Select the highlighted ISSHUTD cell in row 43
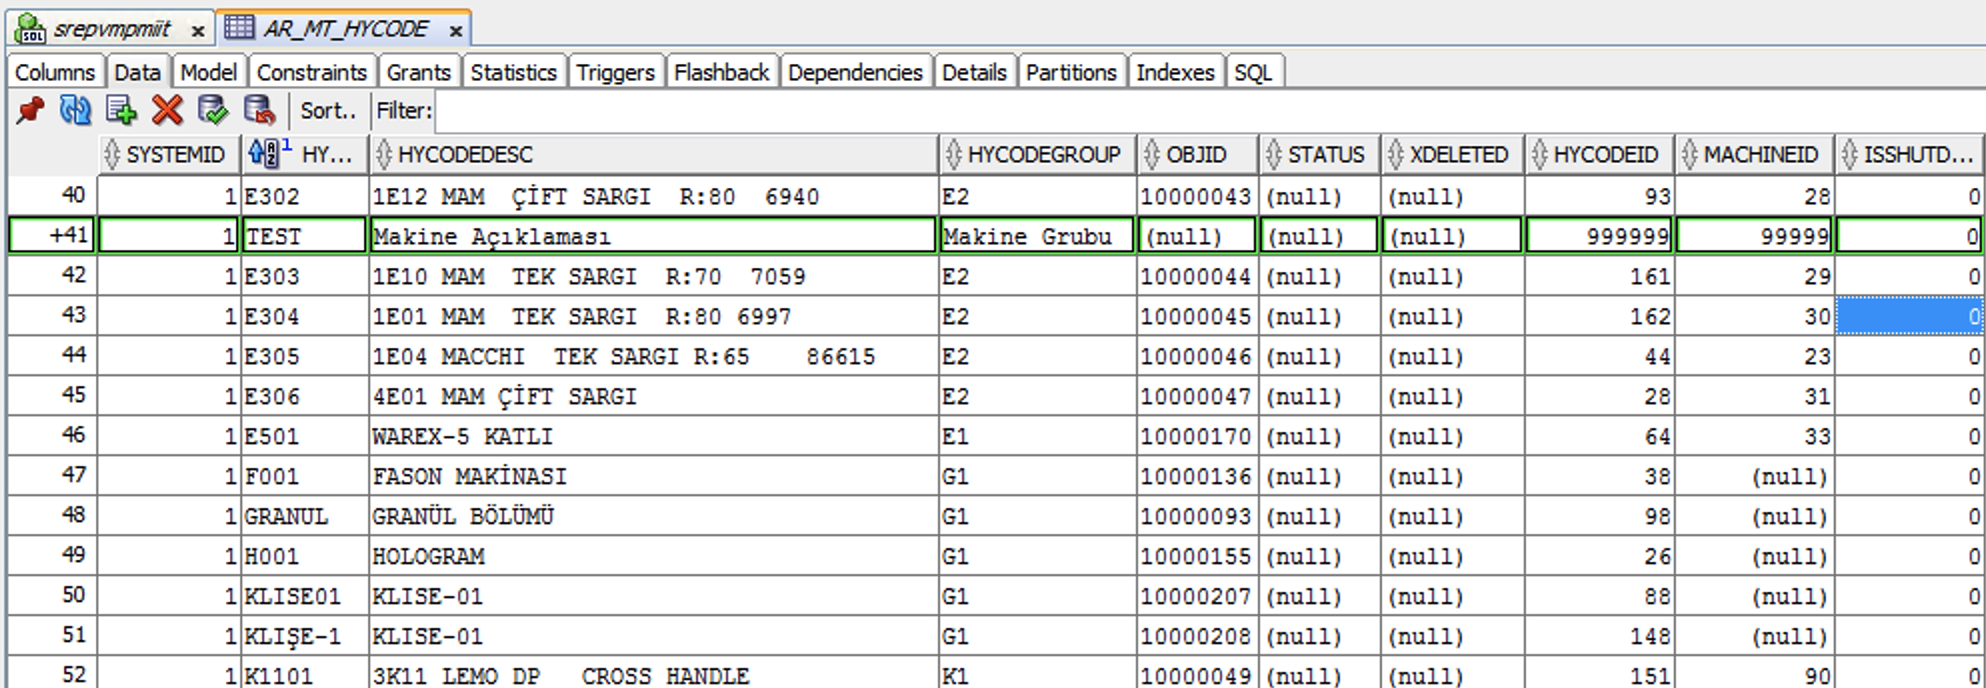 [1910, 316]
